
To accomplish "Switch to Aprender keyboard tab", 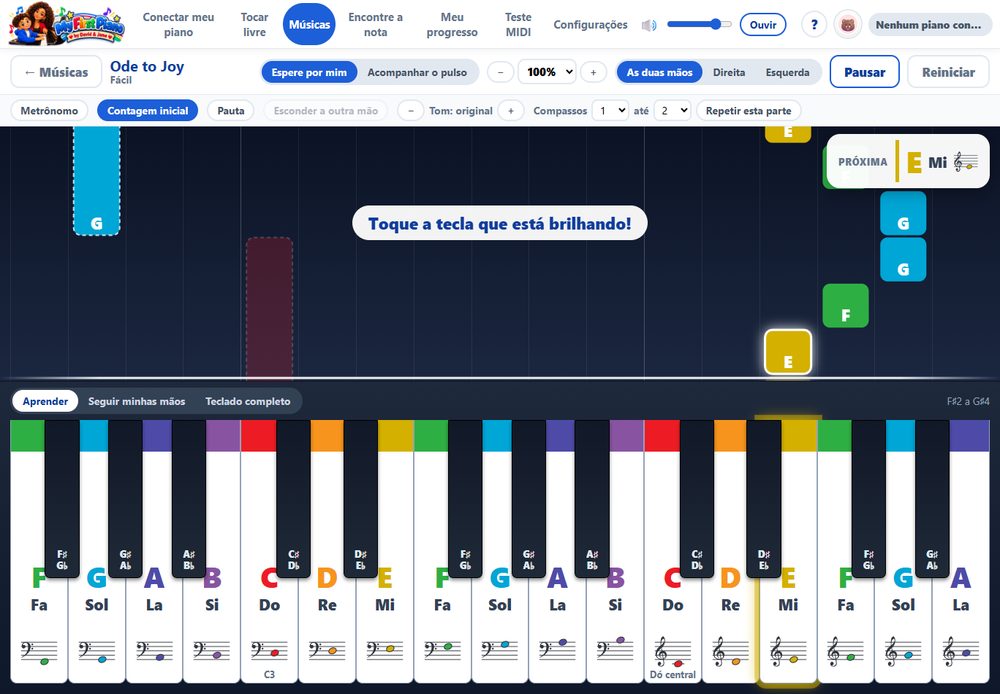I will coord(45,401).
